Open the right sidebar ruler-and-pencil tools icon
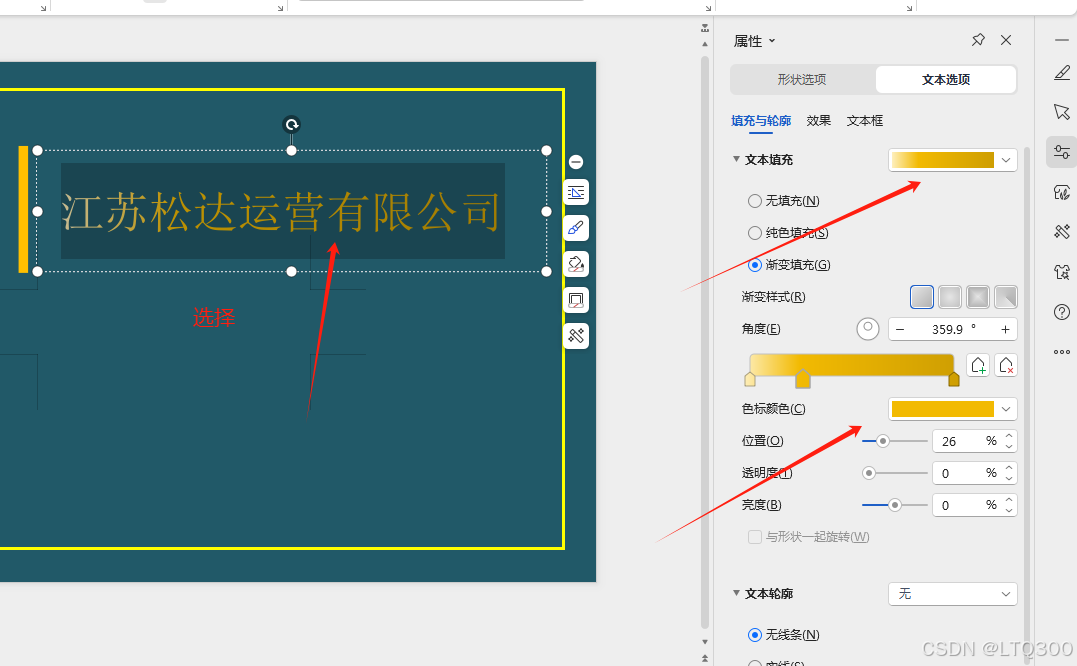This screenshot has height=666, width=1077. (x=1062, y=232)
